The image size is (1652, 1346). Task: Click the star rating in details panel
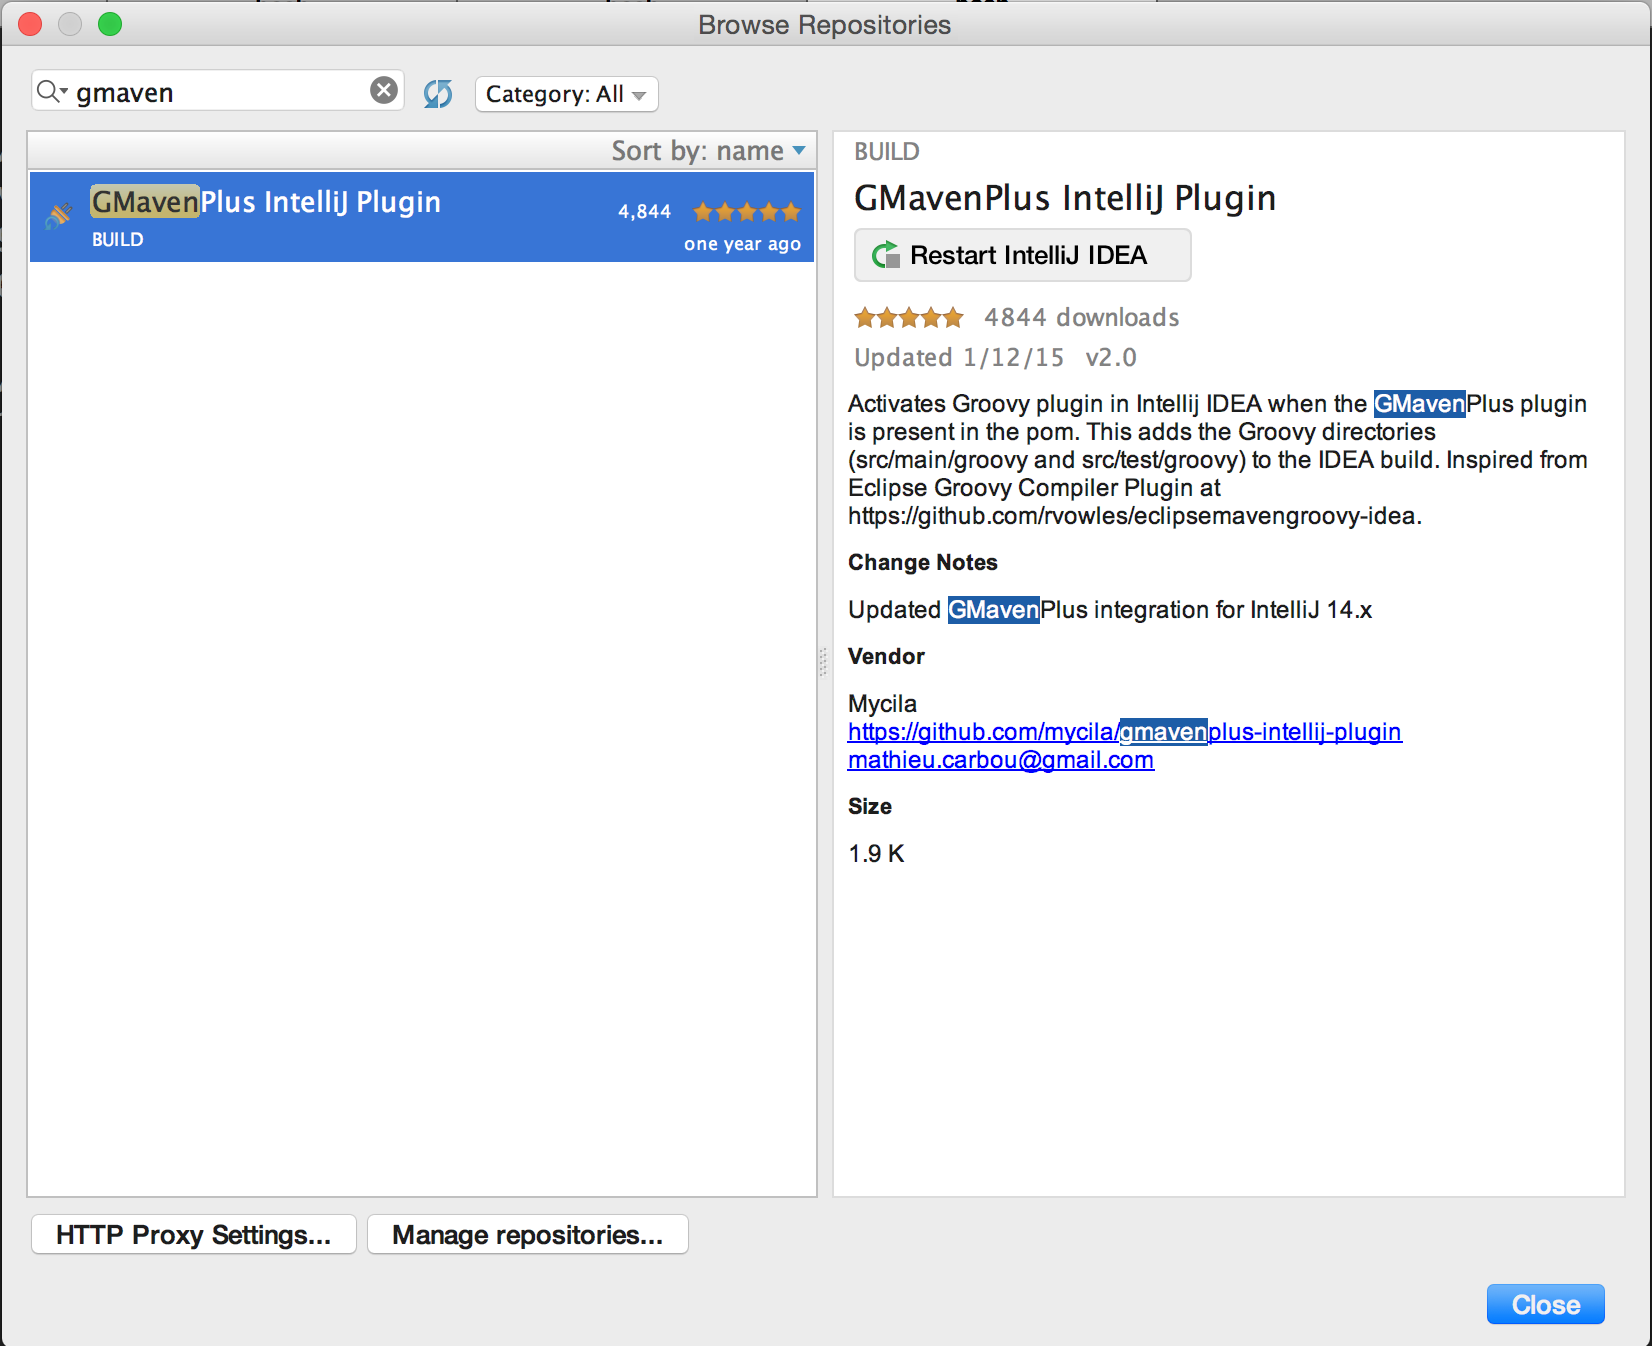point(908,318)
